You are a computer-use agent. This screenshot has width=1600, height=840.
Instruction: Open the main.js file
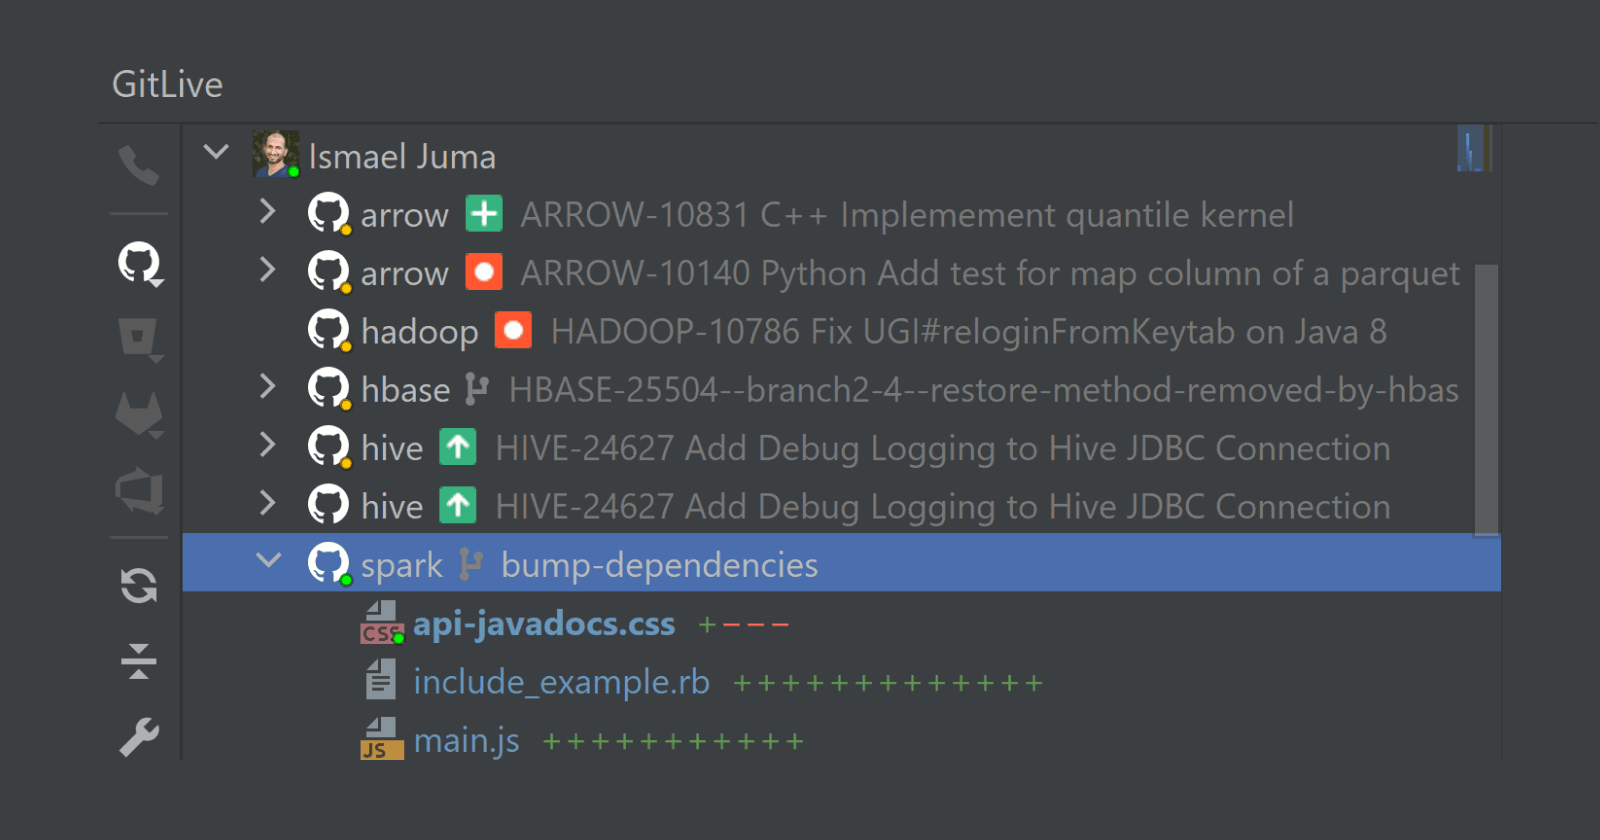(466, 741)
